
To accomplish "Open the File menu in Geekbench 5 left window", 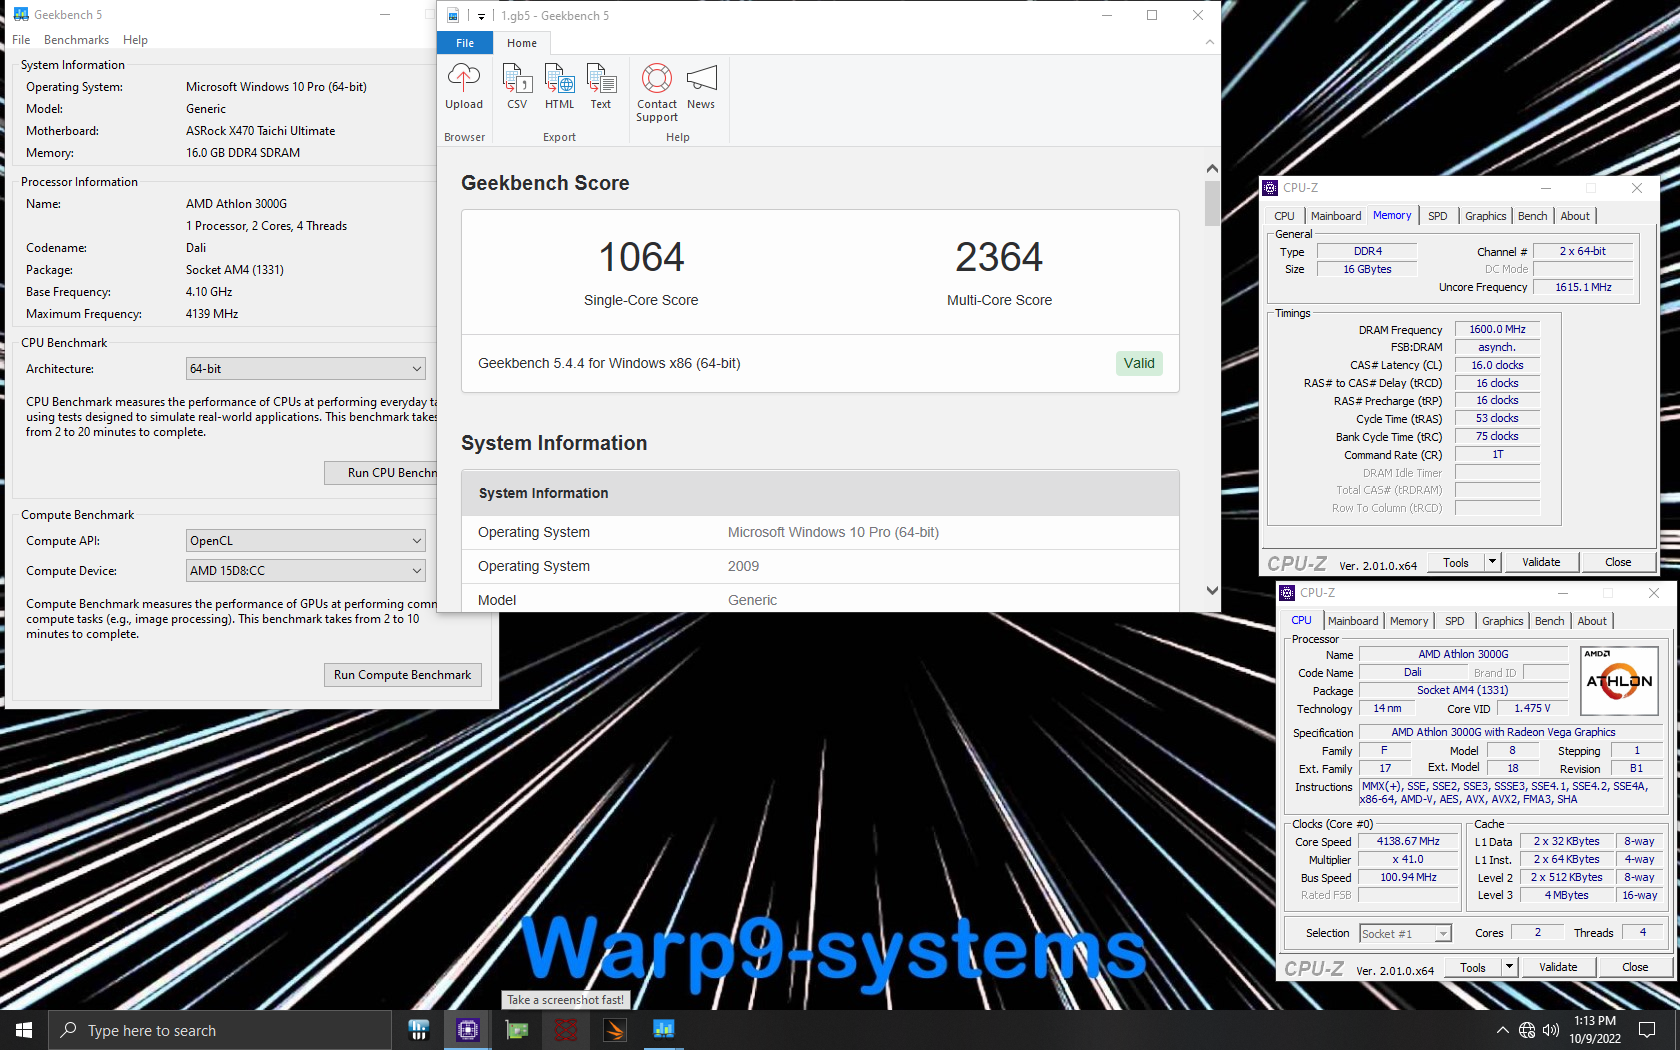I will coord(21,40).
